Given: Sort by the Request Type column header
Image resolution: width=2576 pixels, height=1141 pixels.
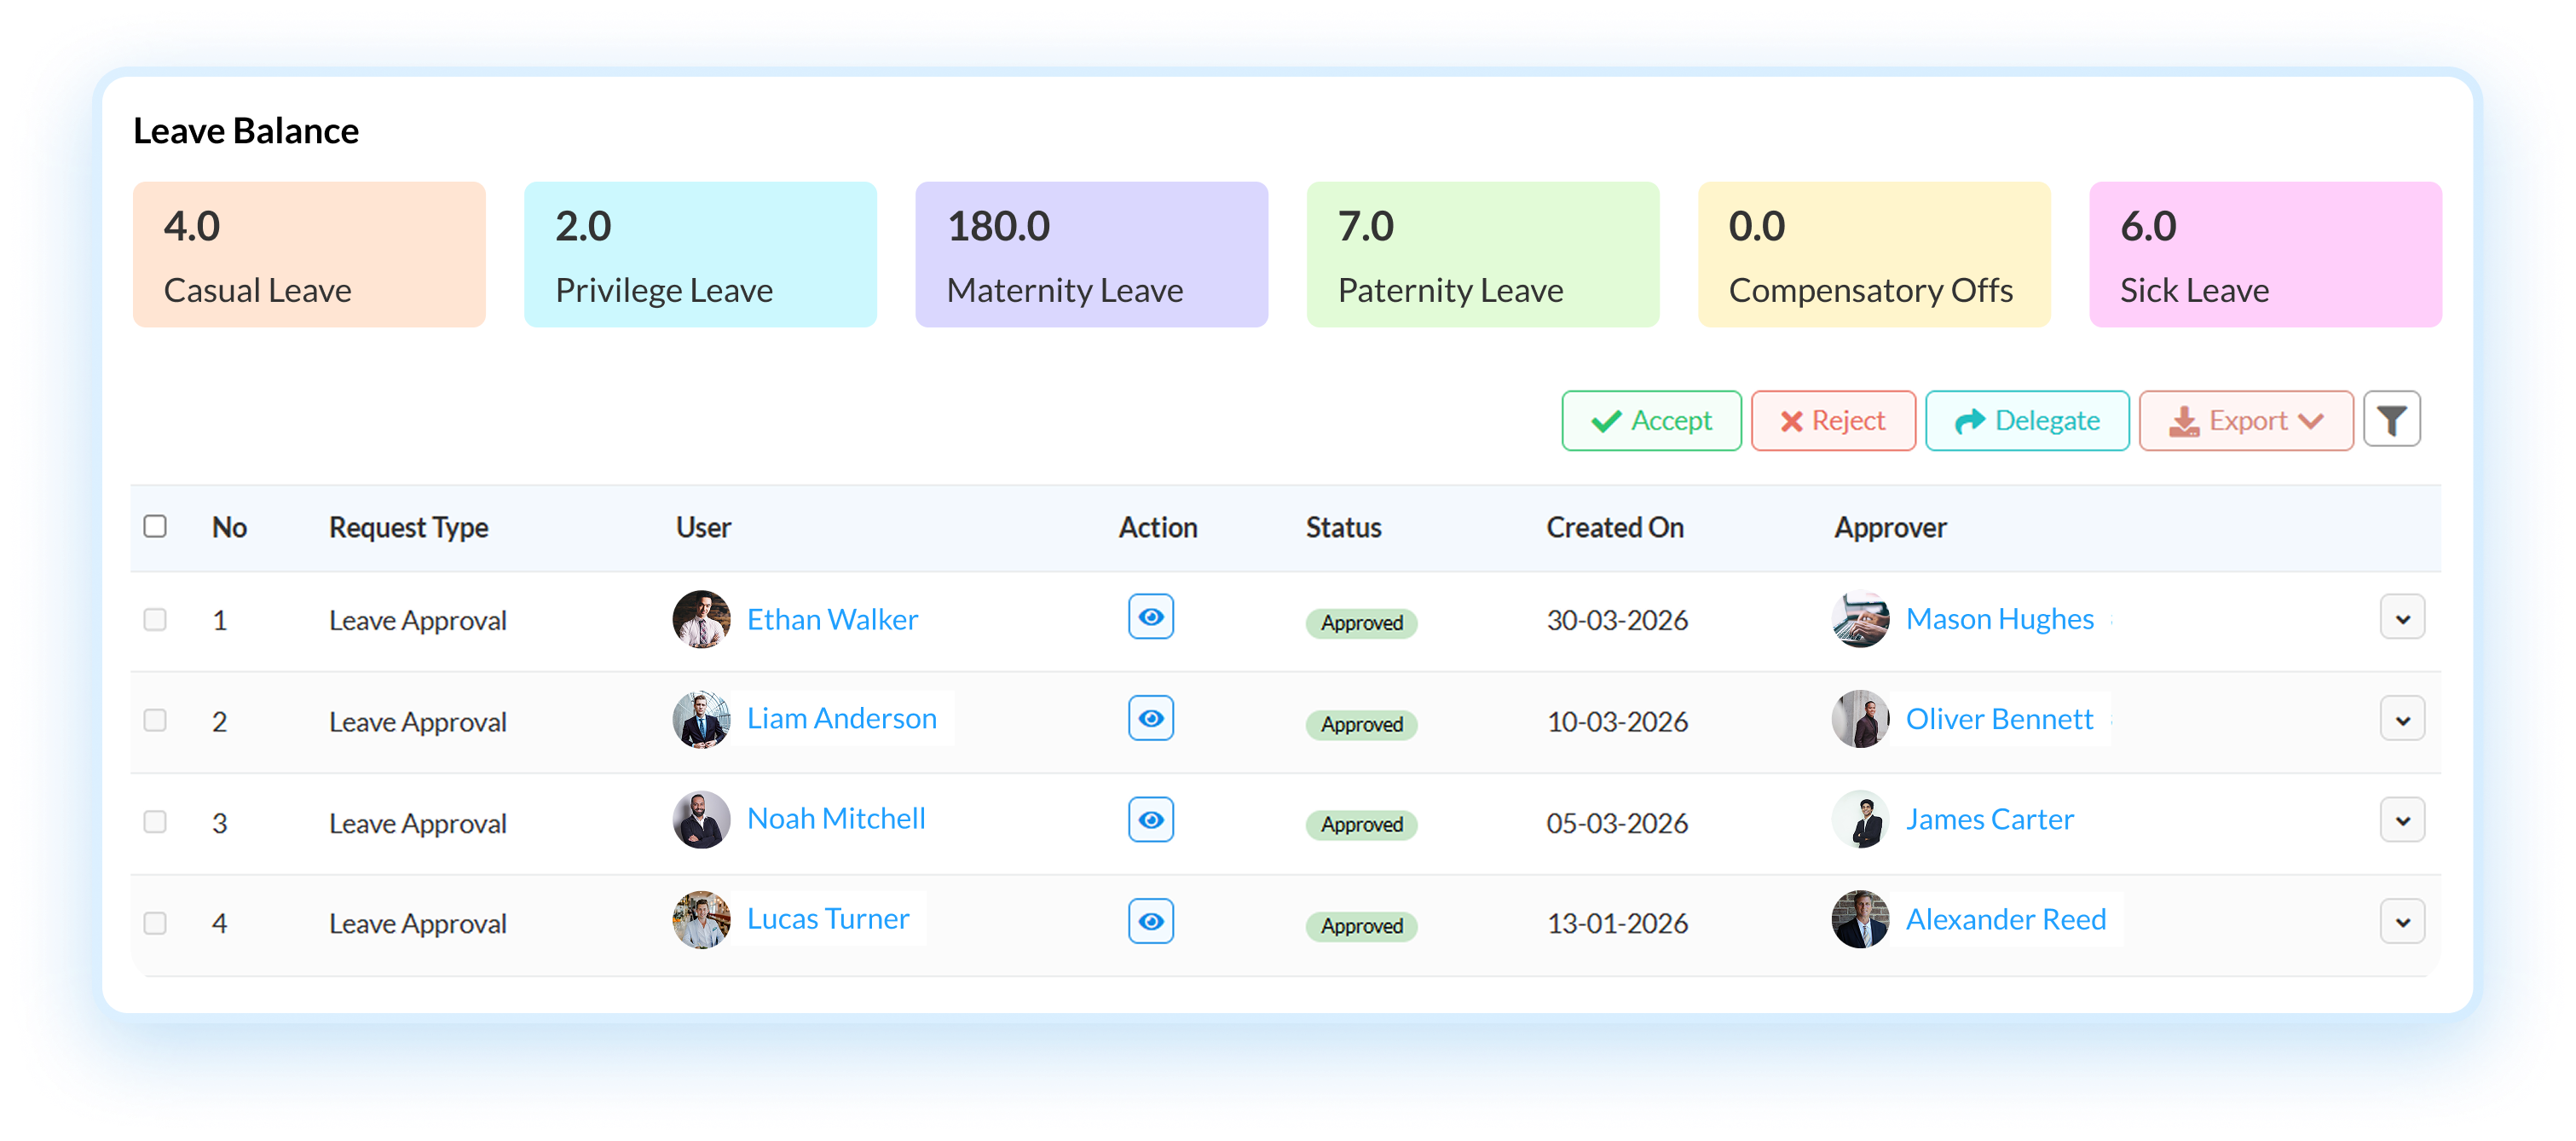Looking at the screenshot, I should pos(408,527).
